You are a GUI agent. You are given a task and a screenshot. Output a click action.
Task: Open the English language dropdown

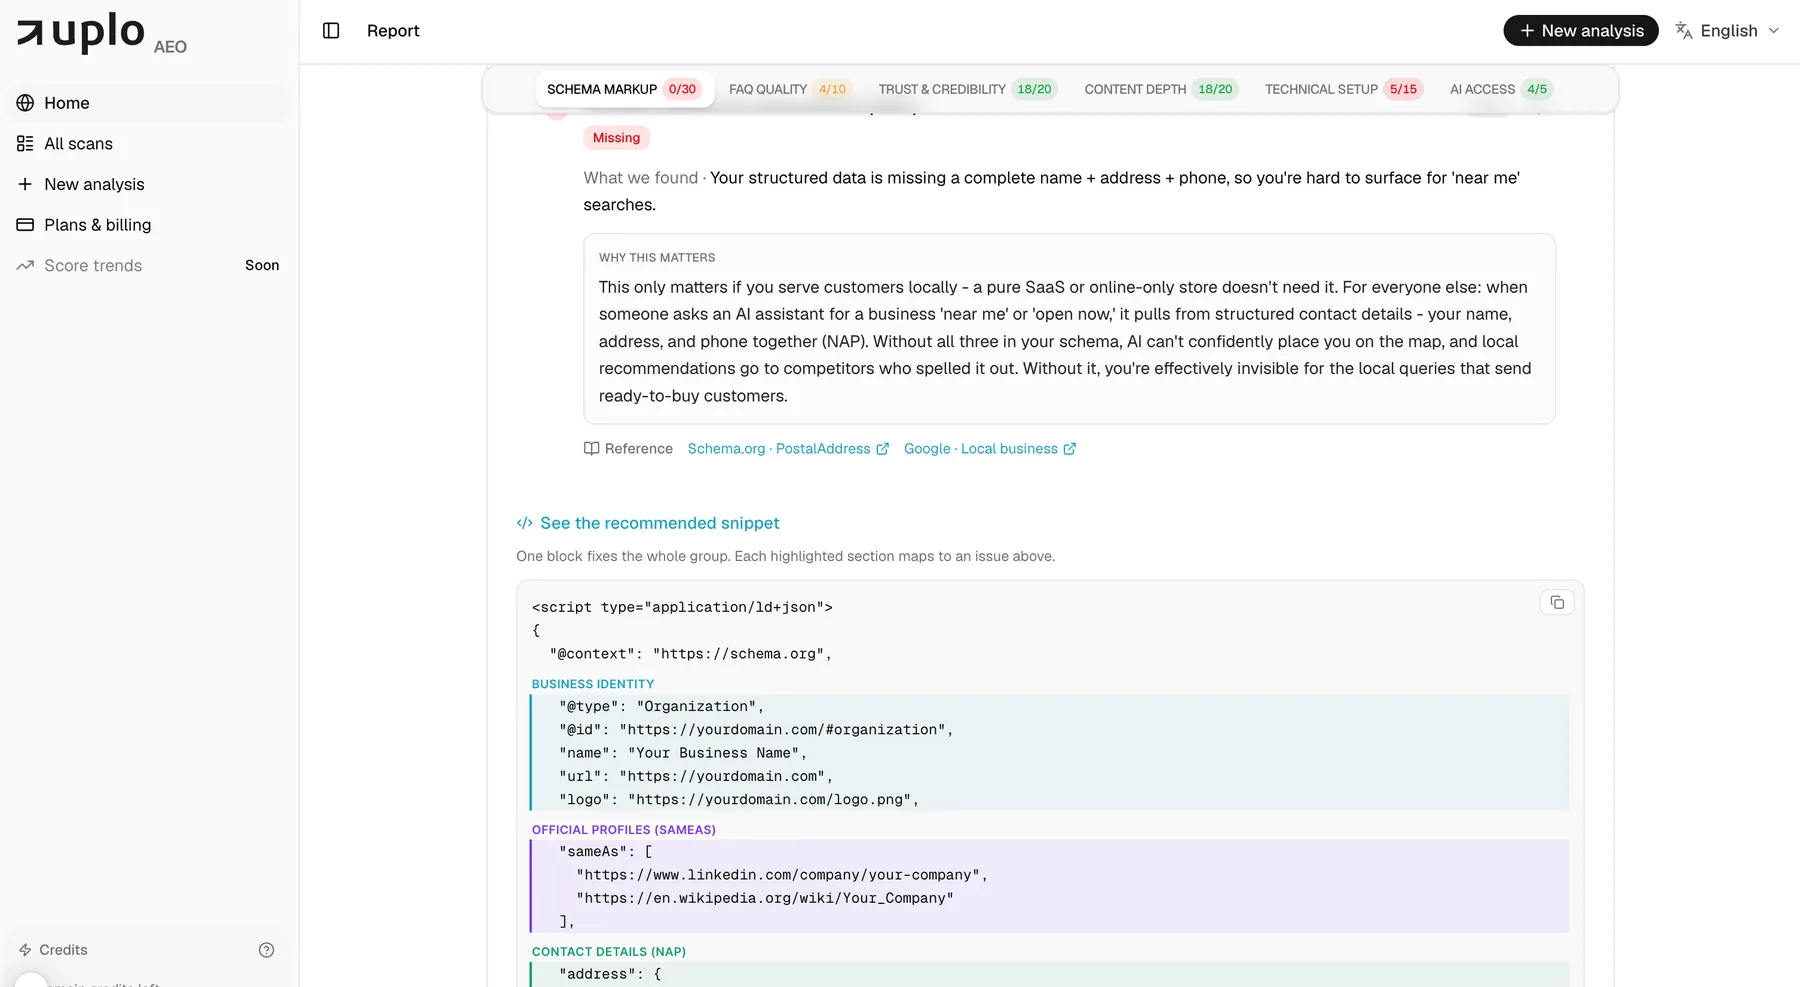pos(1728,31)
